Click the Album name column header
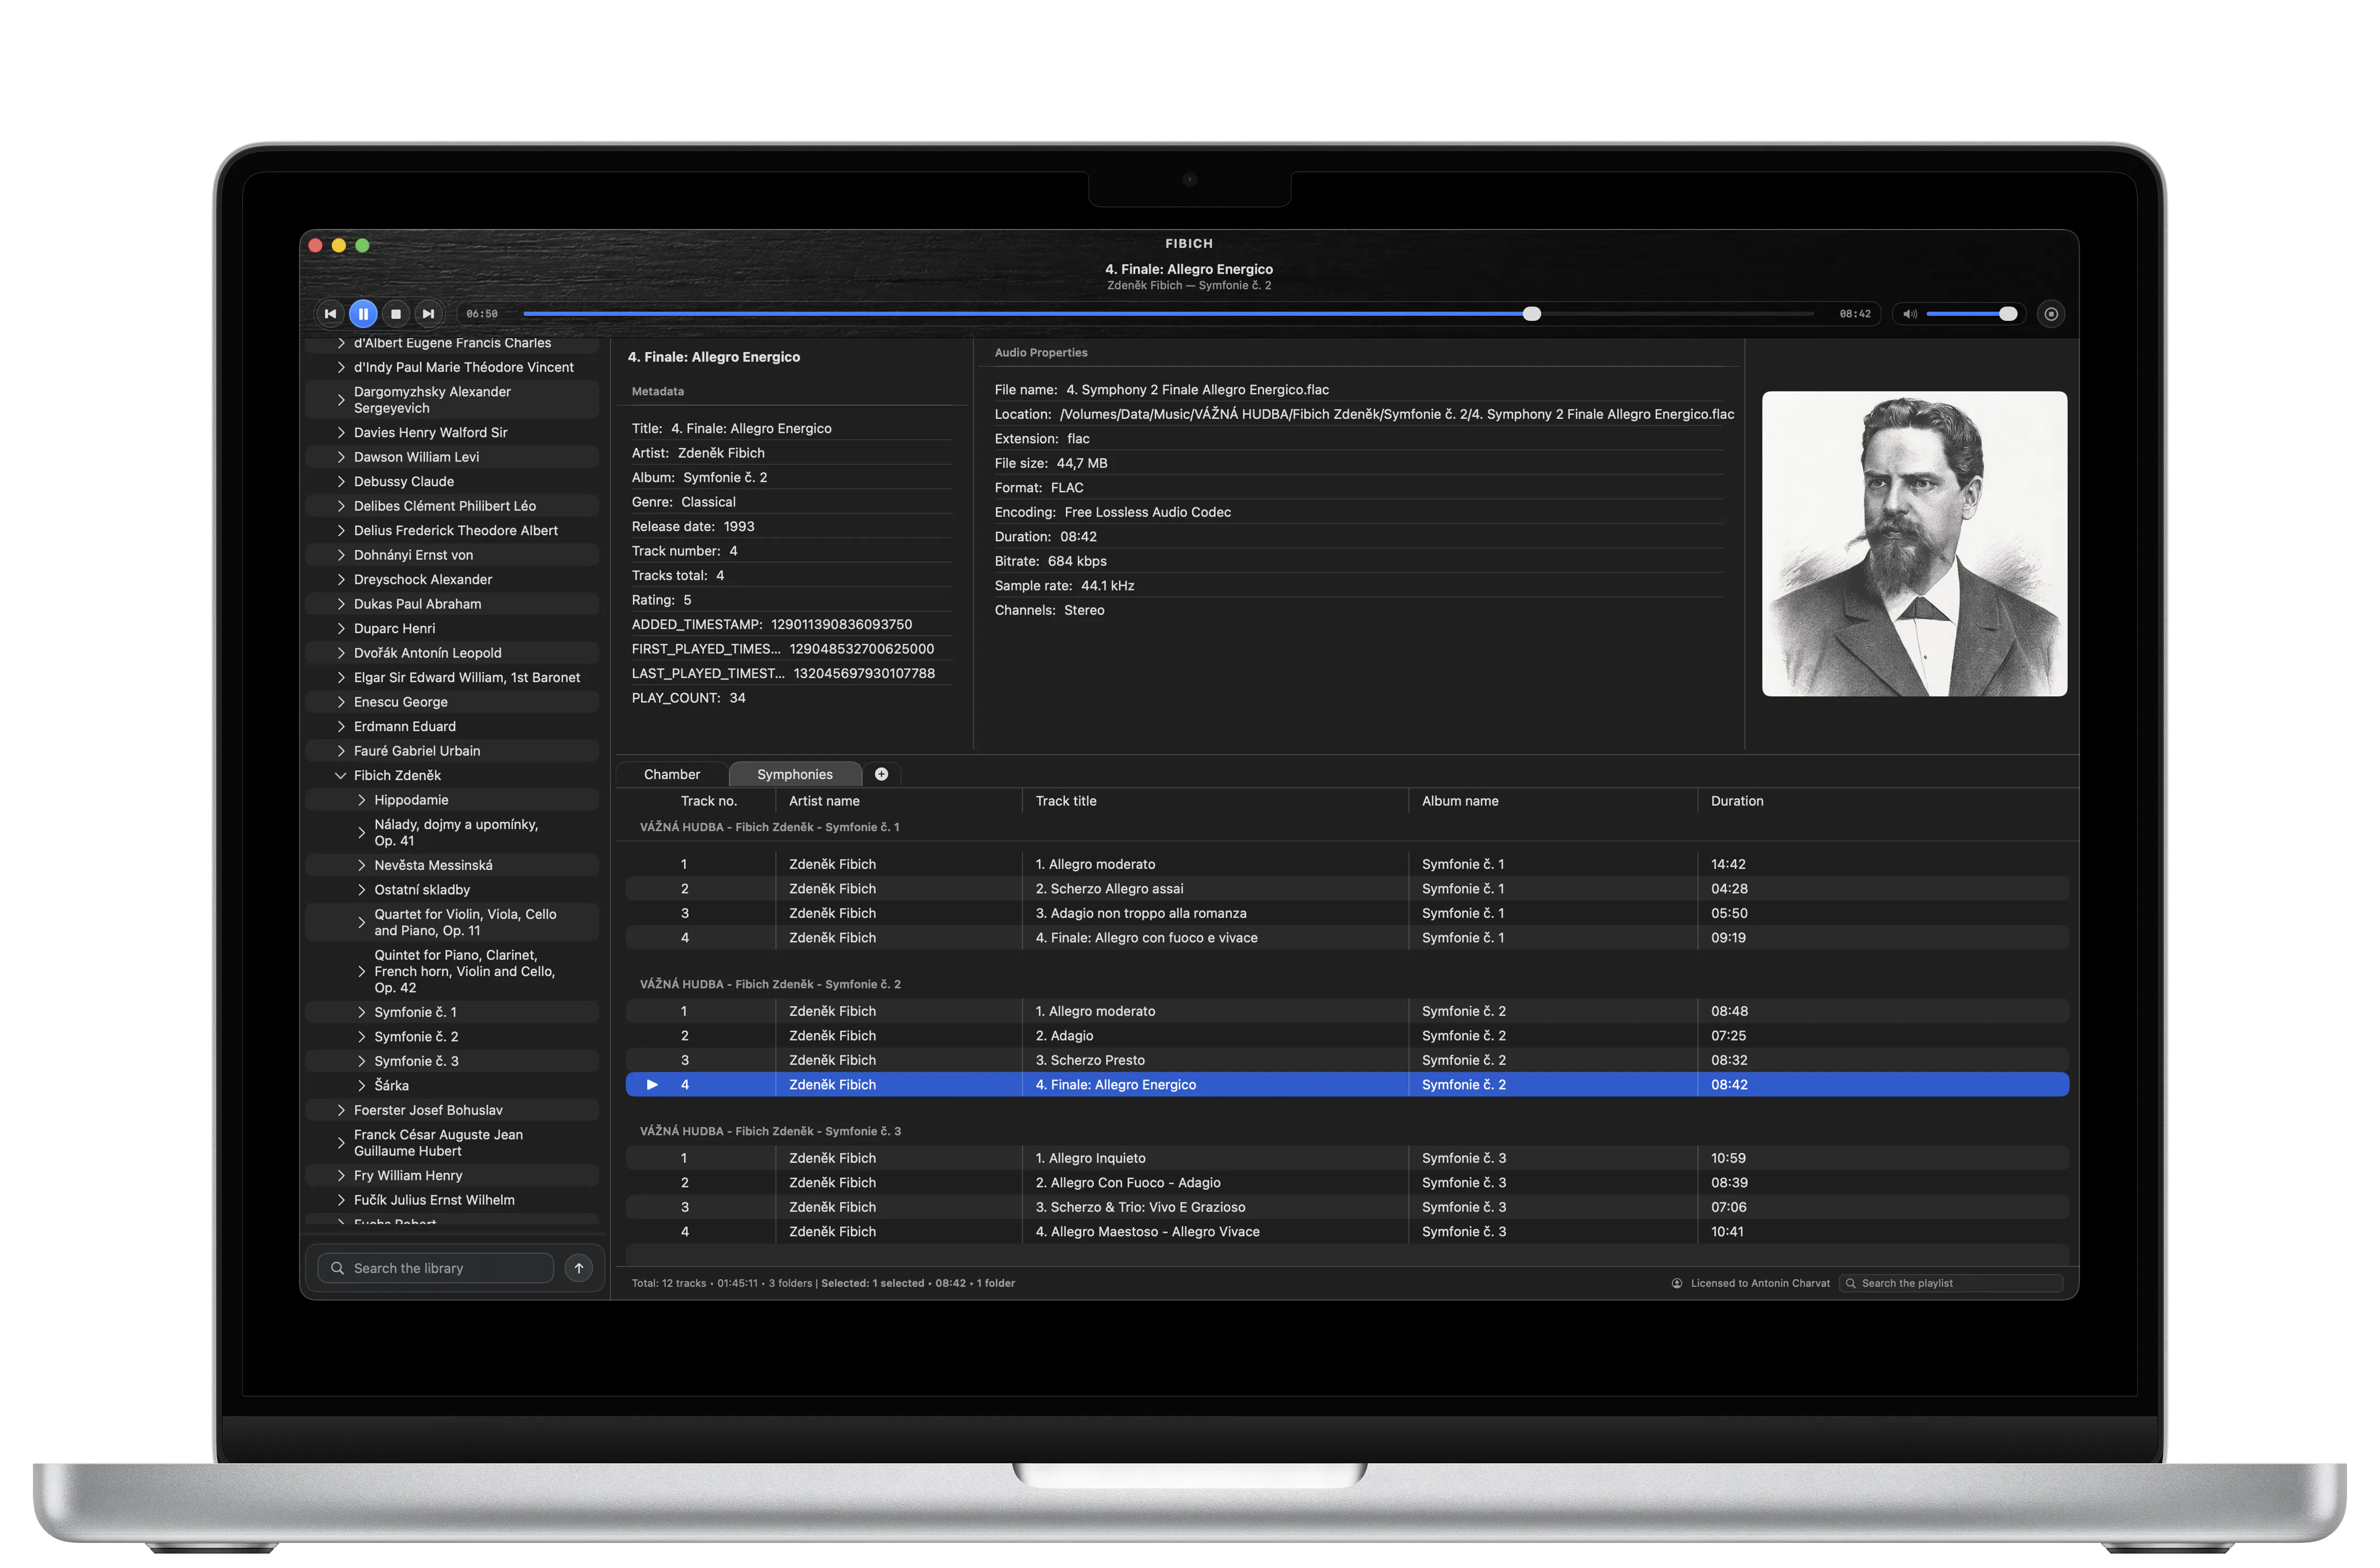 pos(1460,801)
